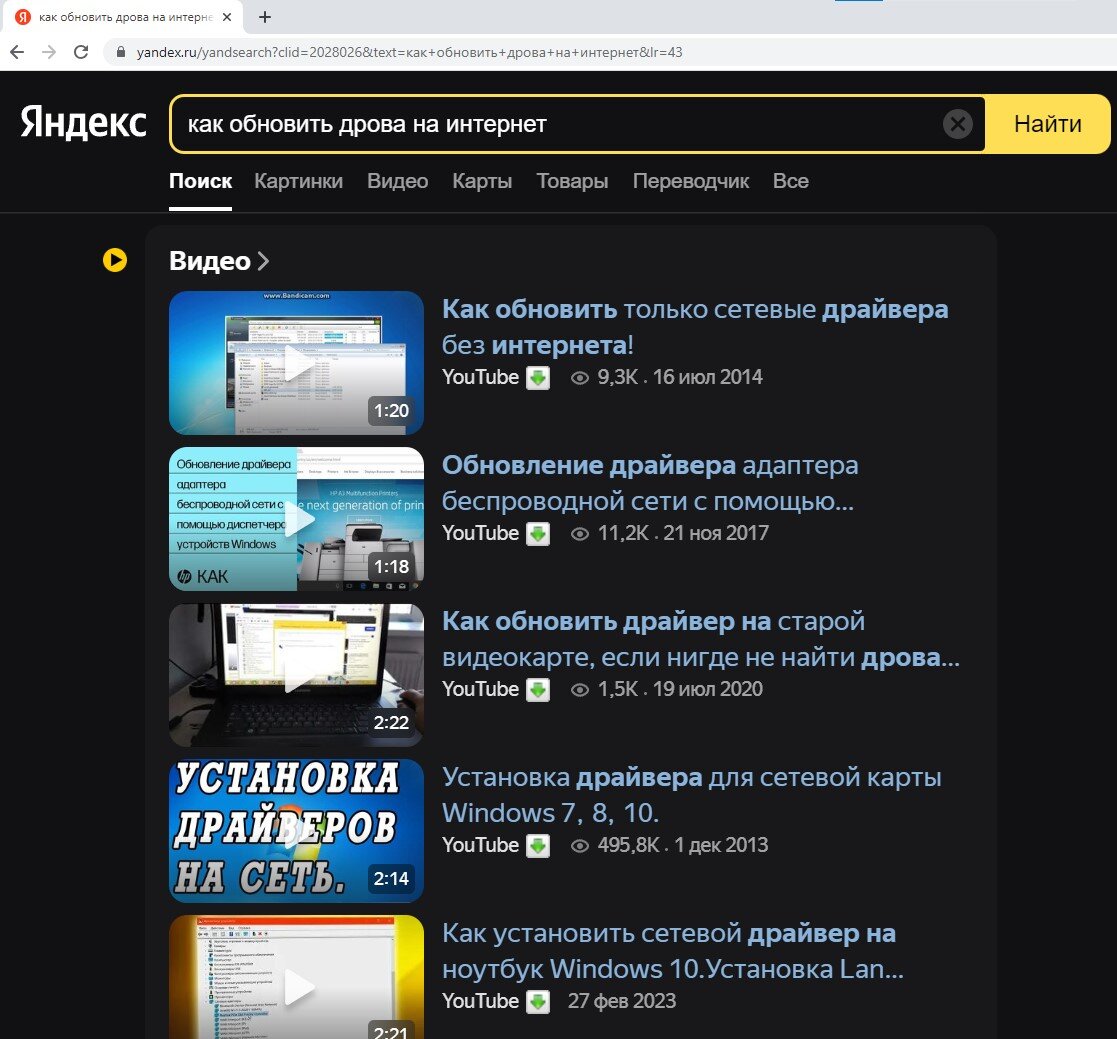Open a new browser tab with plus

point(265,17)
